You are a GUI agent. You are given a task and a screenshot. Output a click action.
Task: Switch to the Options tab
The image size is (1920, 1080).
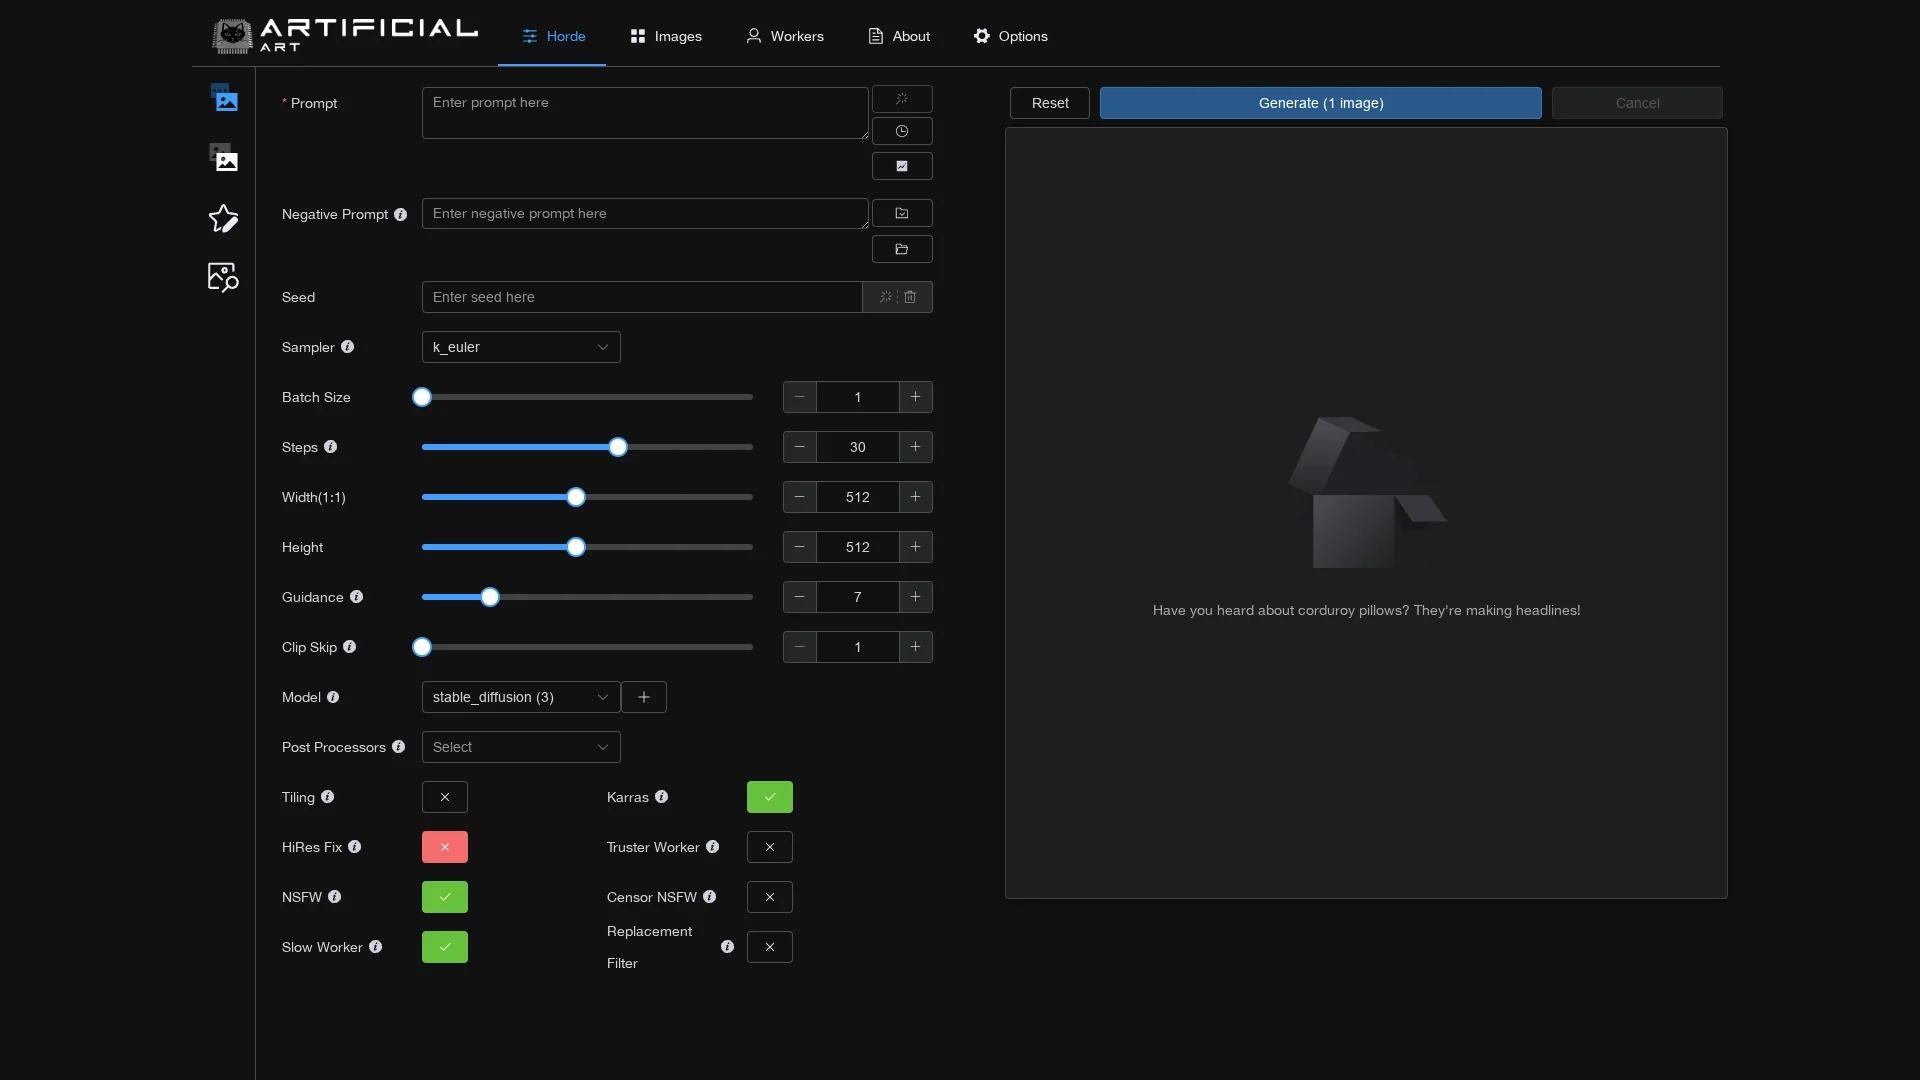point(1010,36)
